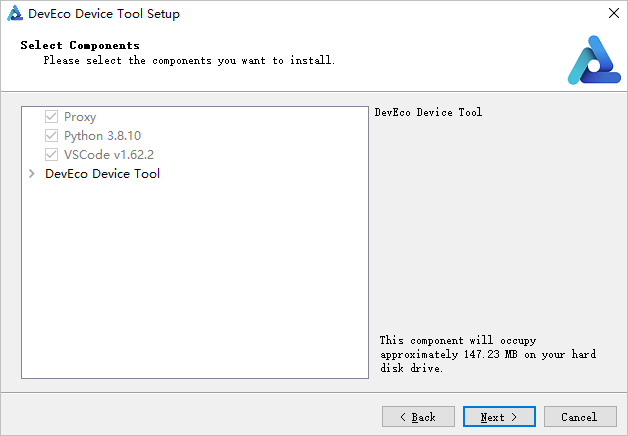This screenshot has width=628, height=436.
Task: Click the DevEco Device Tool description text
Action: click(428, 113)
